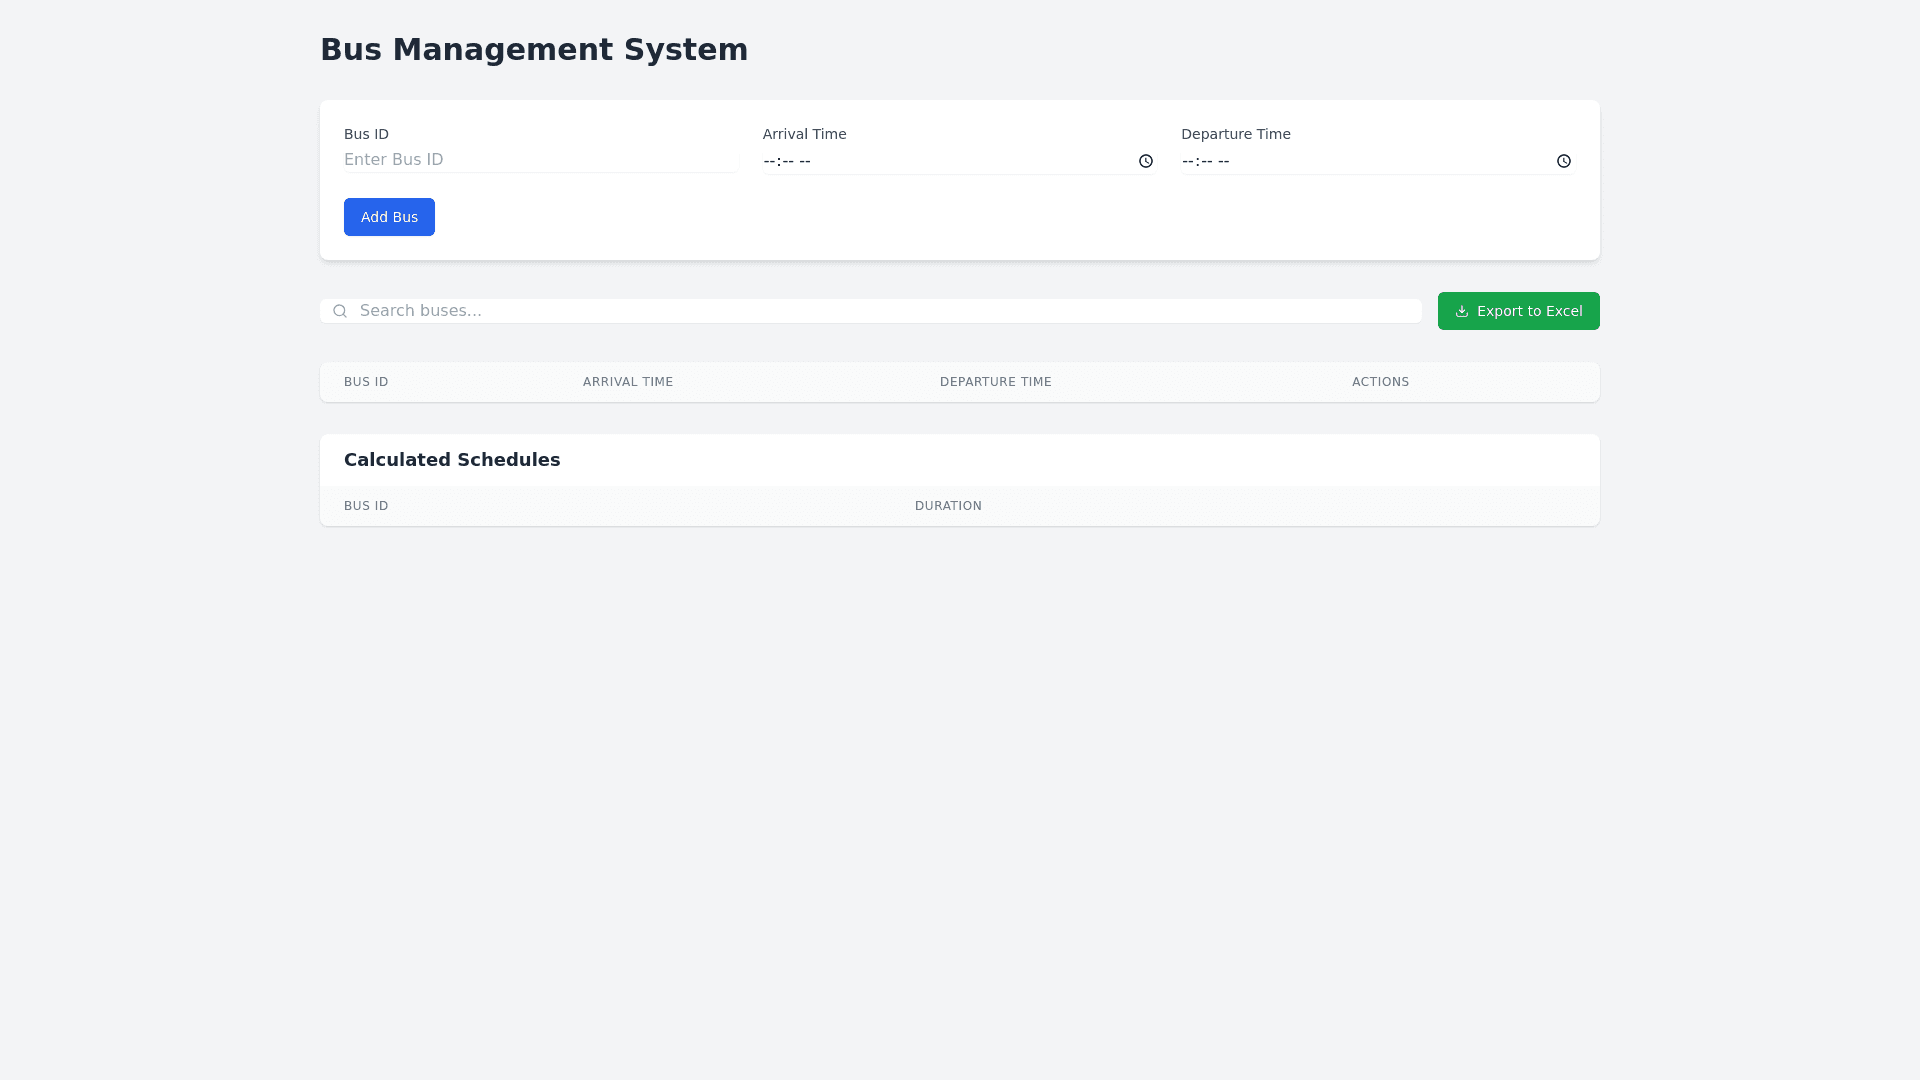Click the Bus Management System title
Viewport: 1920px width, 1080px height.
pos(534,50)
